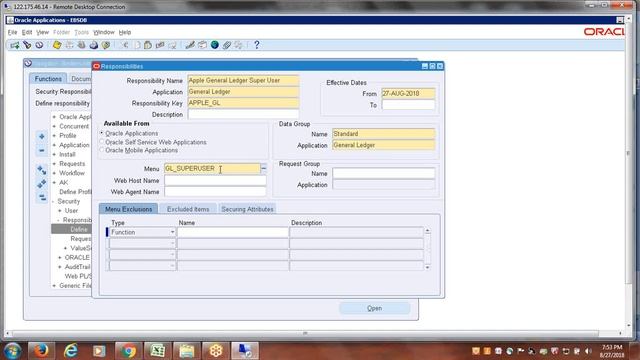
Task: Click the ORACLE tree item
Action: [77, 258]
